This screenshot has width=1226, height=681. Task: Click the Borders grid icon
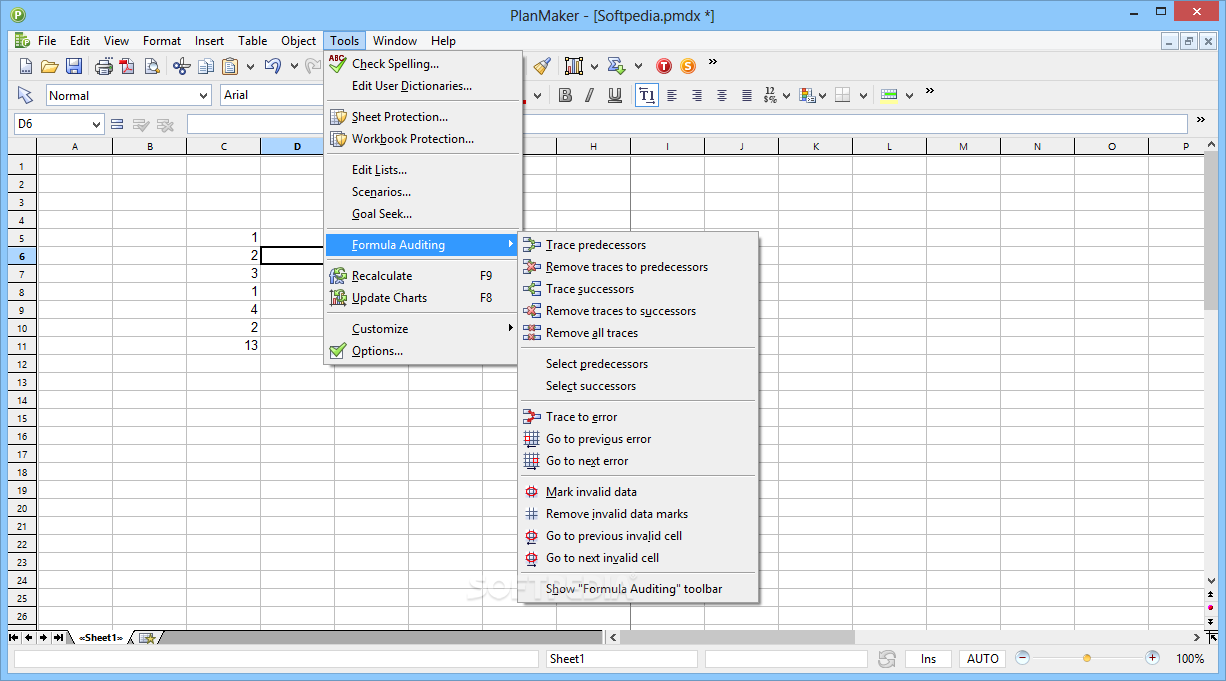842,95
